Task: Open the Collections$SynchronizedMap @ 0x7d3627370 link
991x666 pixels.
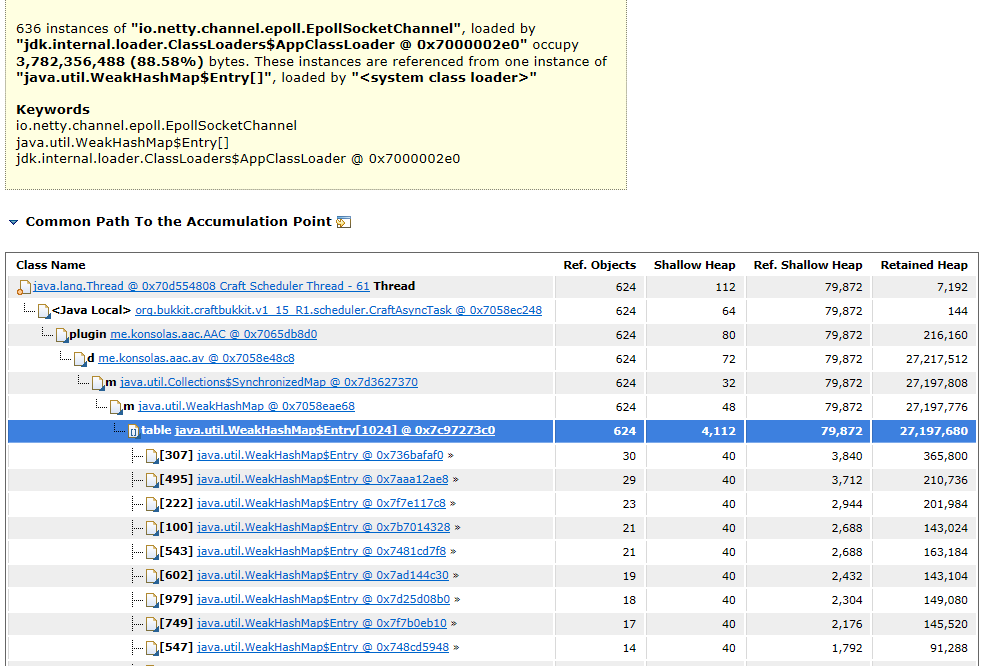Action: tap(269, 382)
